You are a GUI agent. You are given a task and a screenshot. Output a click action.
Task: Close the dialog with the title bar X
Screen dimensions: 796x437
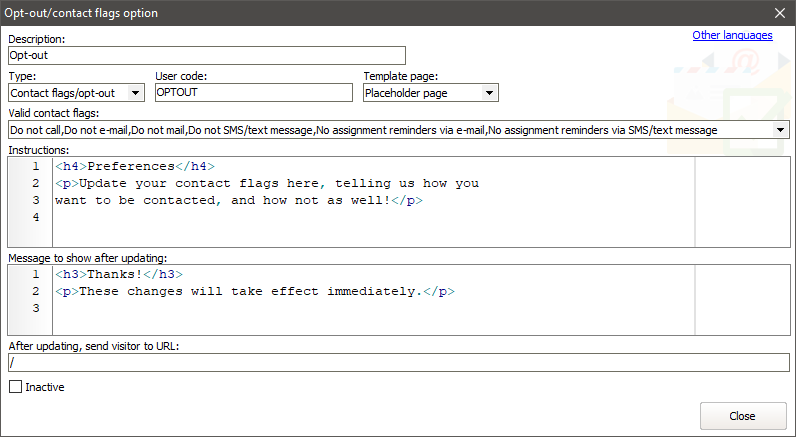point(779,13)
